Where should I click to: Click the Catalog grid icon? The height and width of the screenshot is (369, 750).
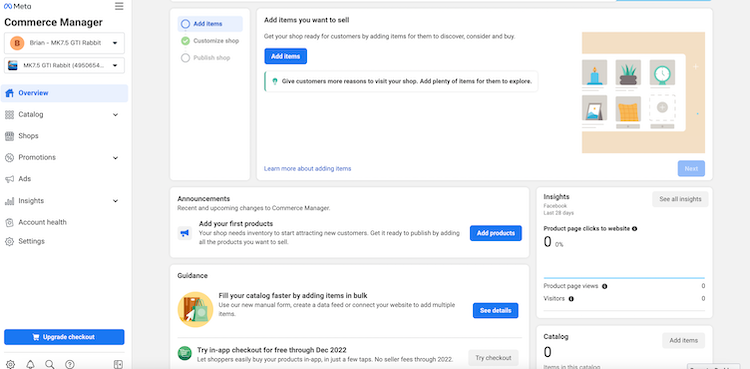click(x=9, y=115)
